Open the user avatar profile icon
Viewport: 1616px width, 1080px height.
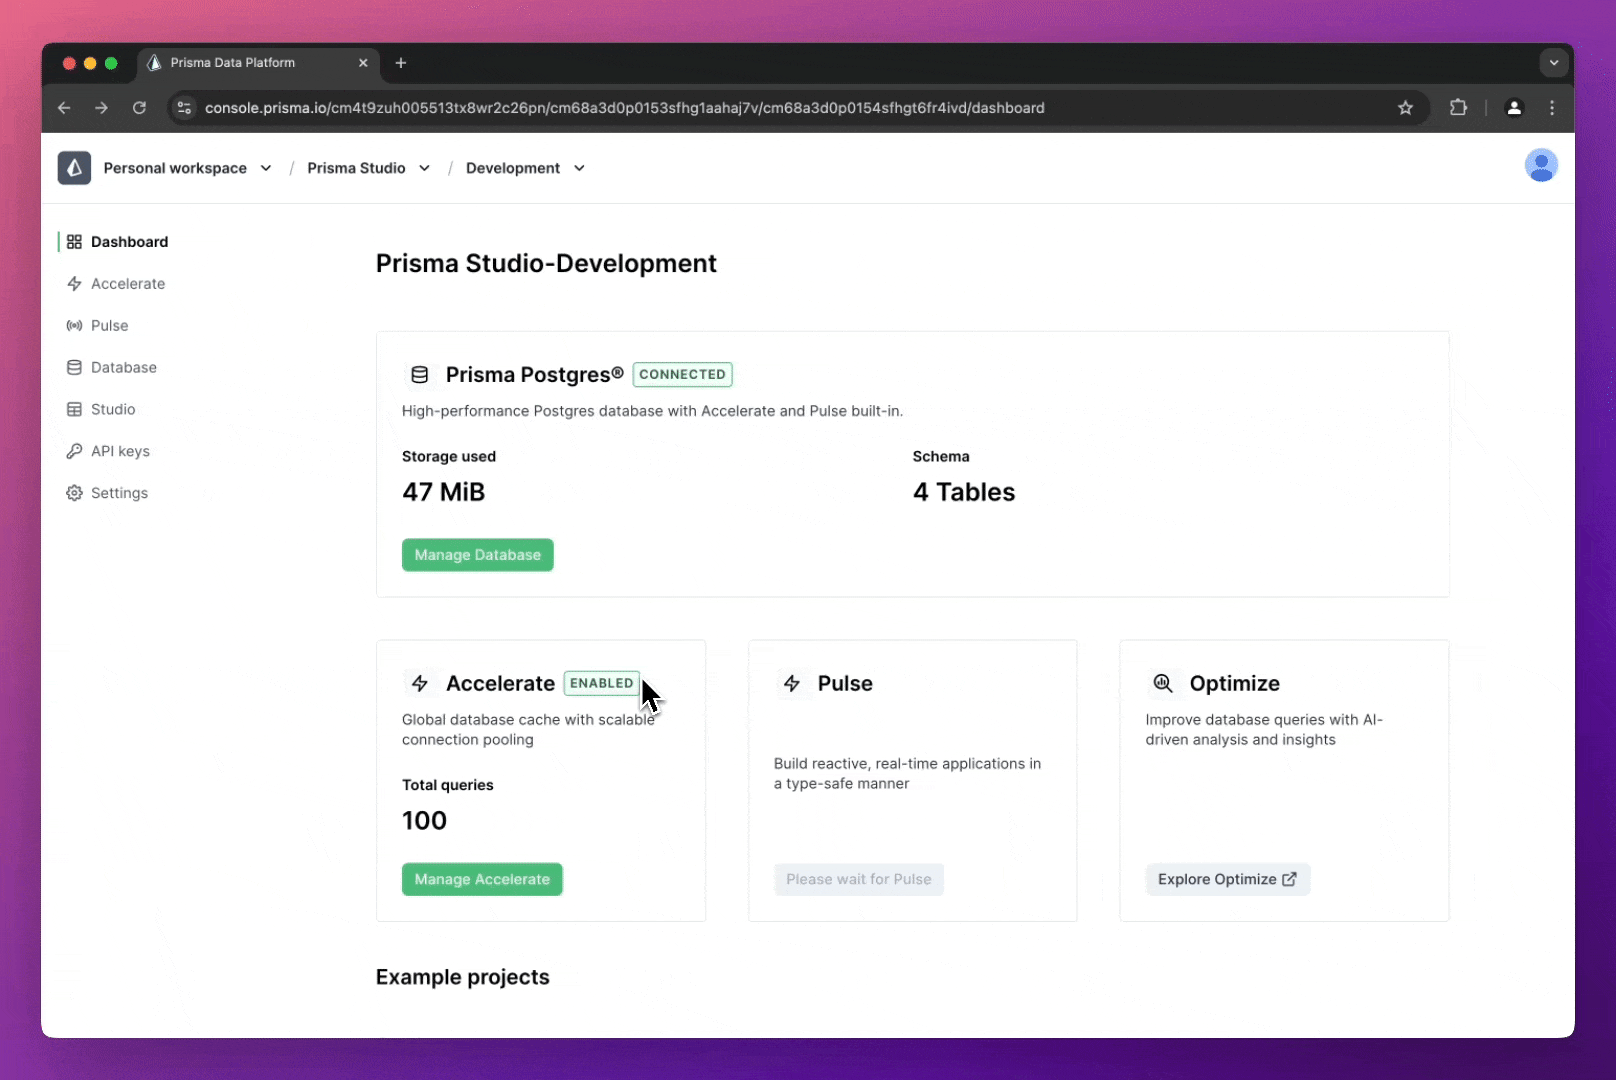click(1540, 166)
